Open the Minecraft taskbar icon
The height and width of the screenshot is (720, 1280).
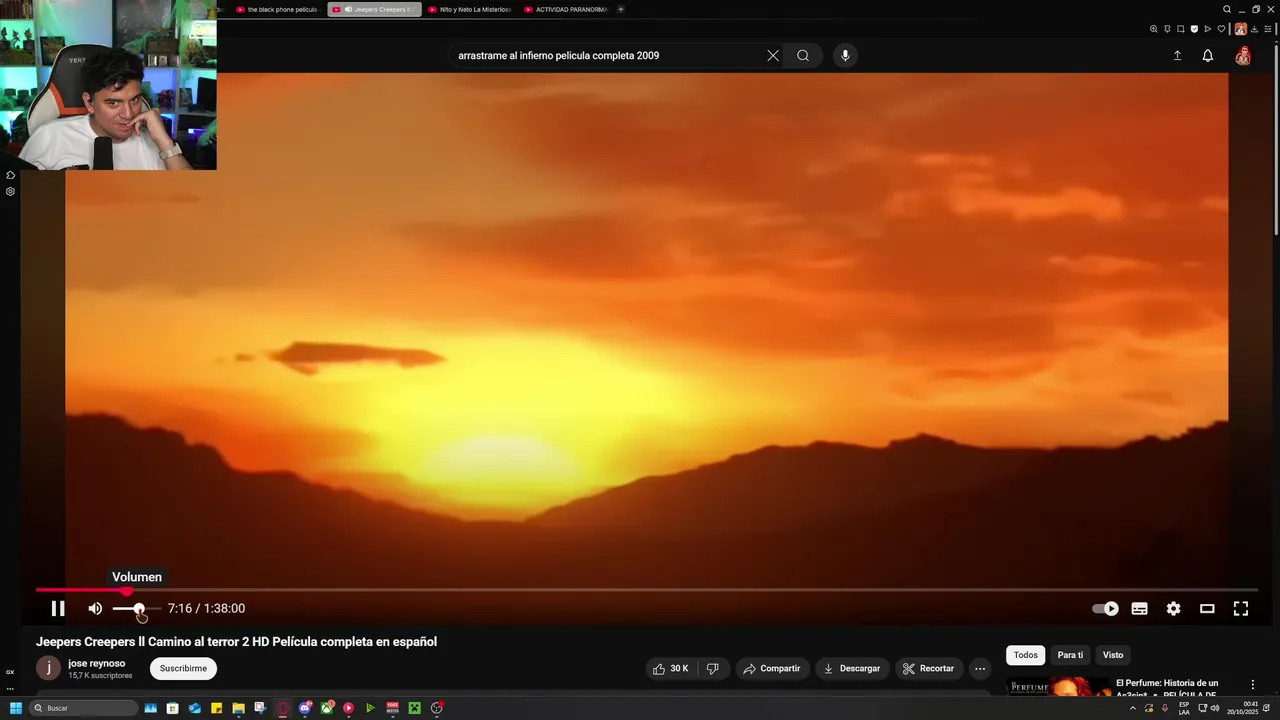tap(414, 708)
